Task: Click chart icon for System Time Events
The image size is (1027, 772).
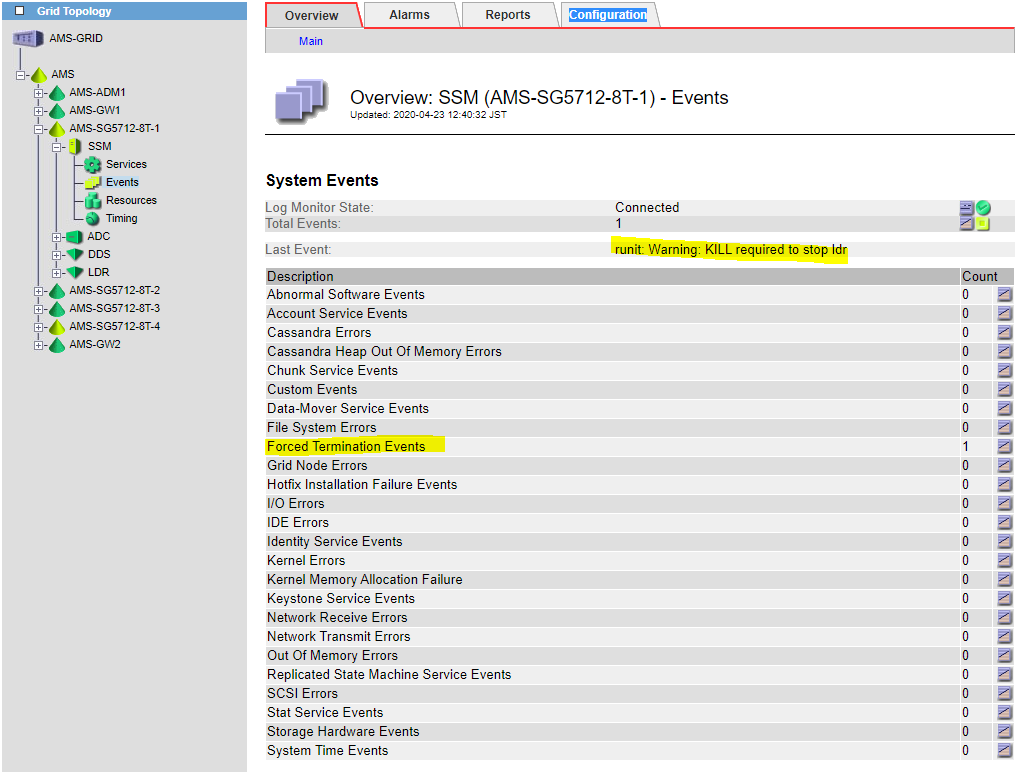Action: (x=1004, y=751)
